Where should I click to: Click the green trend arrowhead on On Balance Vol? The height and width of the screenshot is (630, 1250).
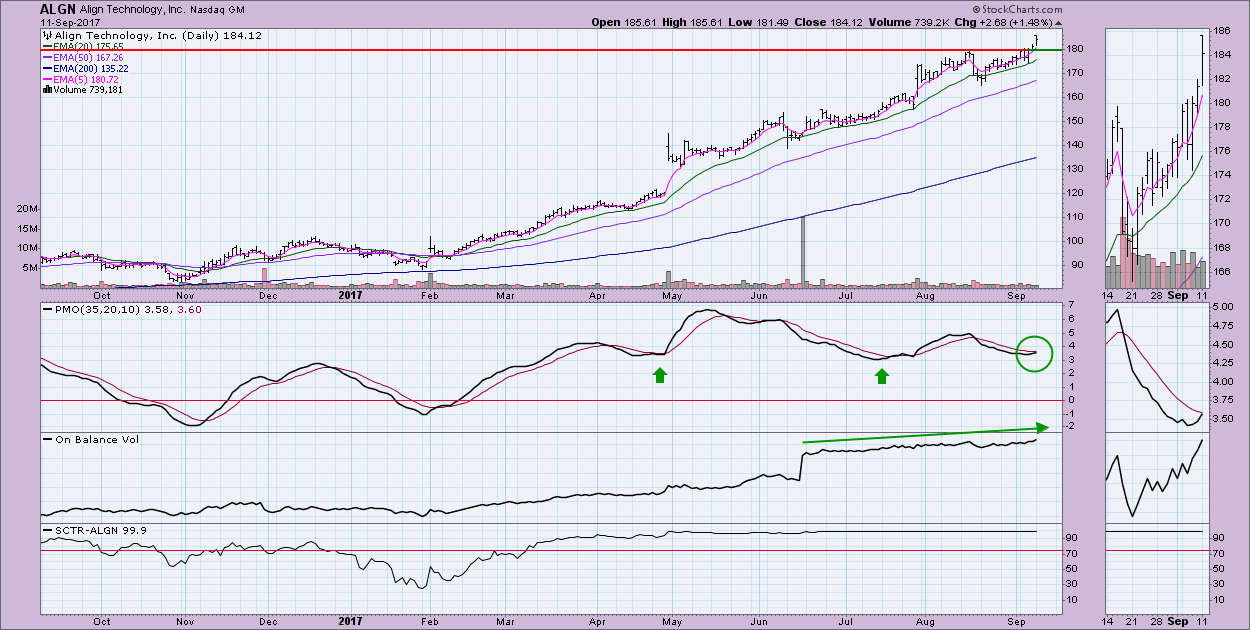[x=1042, y=427]
